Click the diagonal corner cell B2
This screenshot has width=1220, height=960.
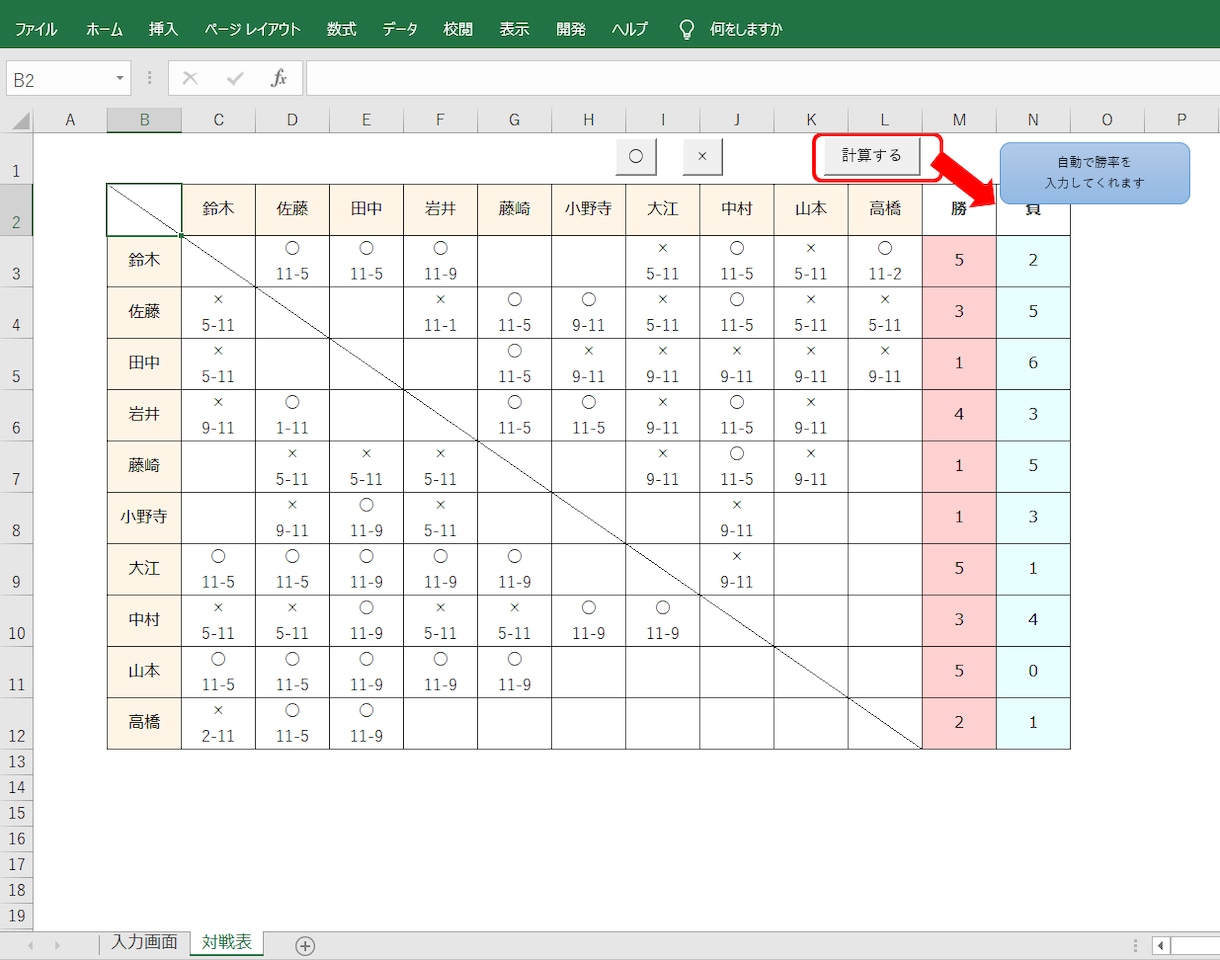tap(144, 209)
